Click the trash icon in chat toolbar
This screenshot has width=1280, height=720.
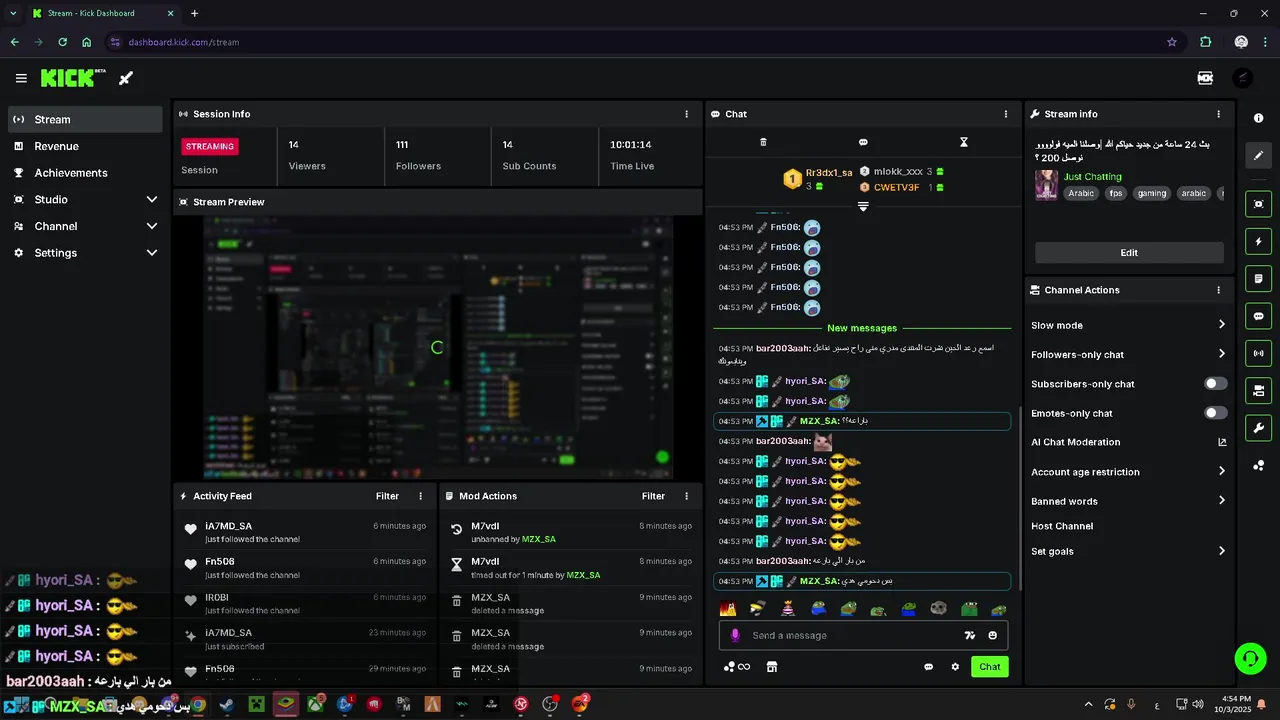pos(763,142)
